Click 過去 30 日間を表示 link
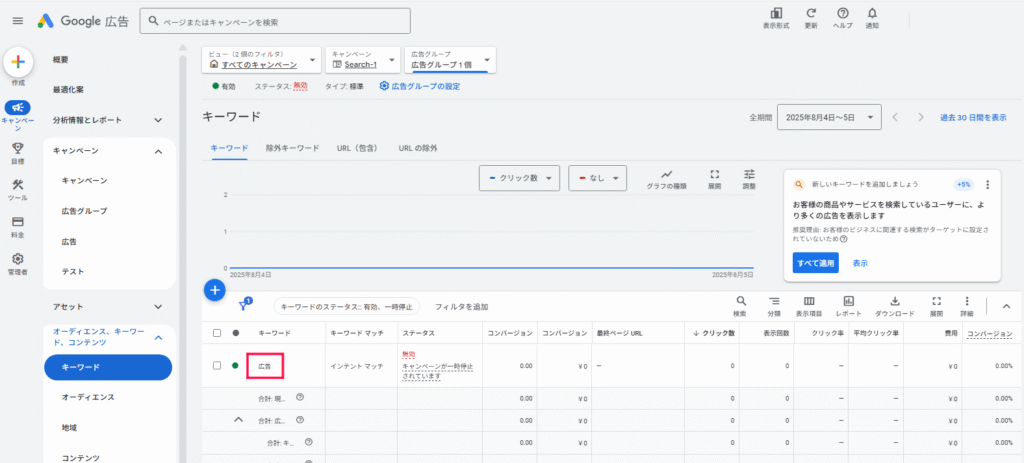This screenshot has width=1024, height=463. click(x=973, y=118)
